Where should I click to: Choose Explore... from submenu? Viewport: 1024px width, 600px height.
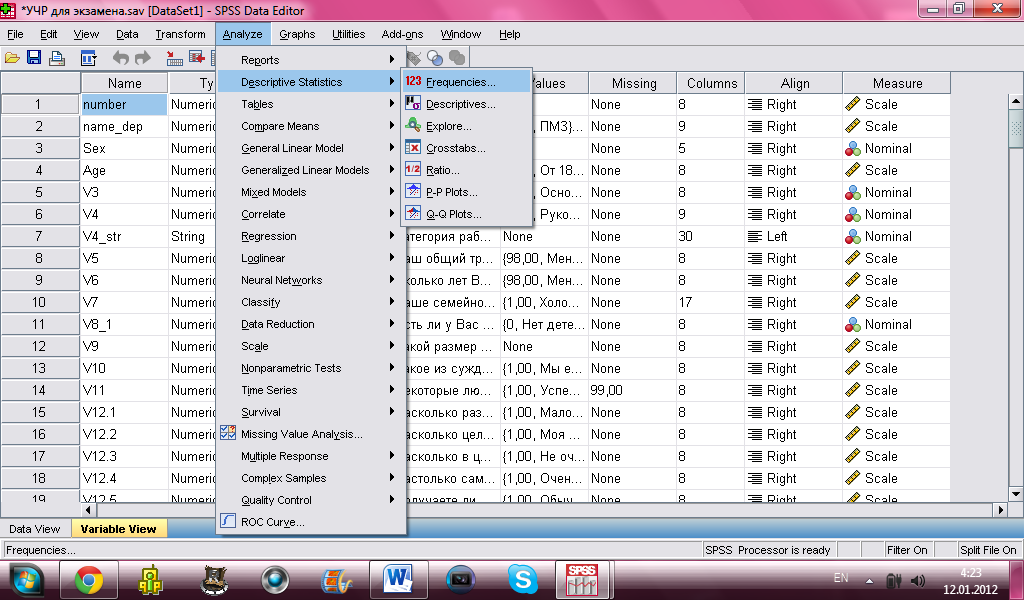tap(466, 126)
